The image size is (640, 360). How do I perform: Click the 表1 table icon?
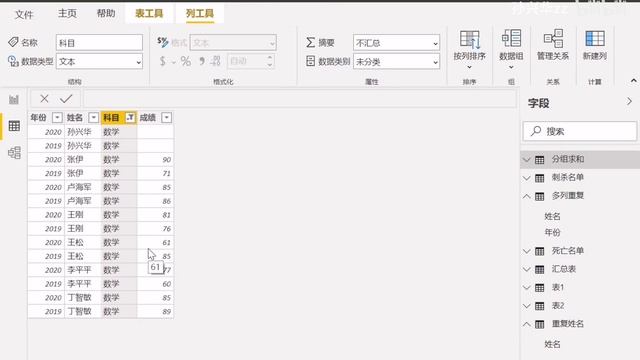[x=540, y=288]
